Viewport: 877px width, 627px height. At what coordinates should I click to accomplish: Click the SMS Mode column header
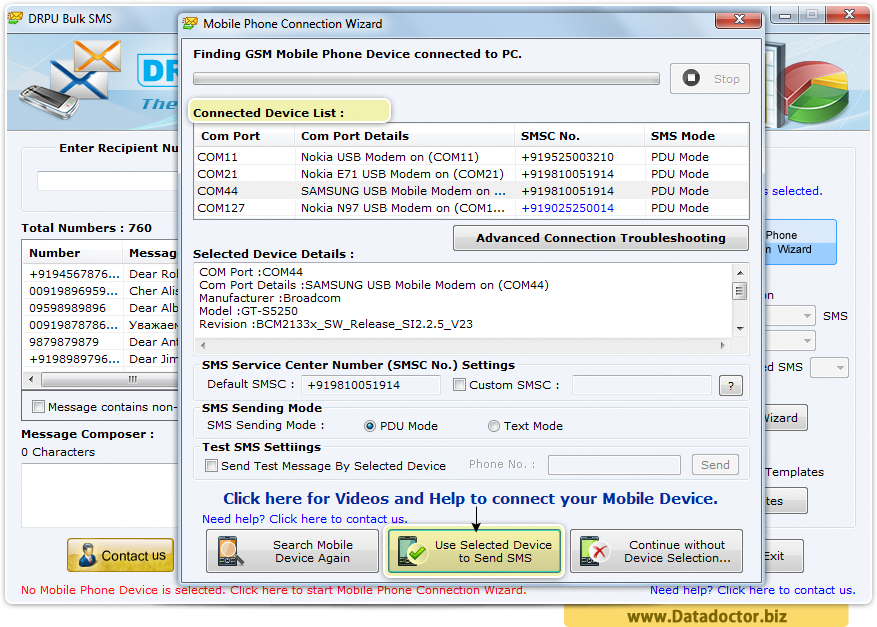coord(696,136)
